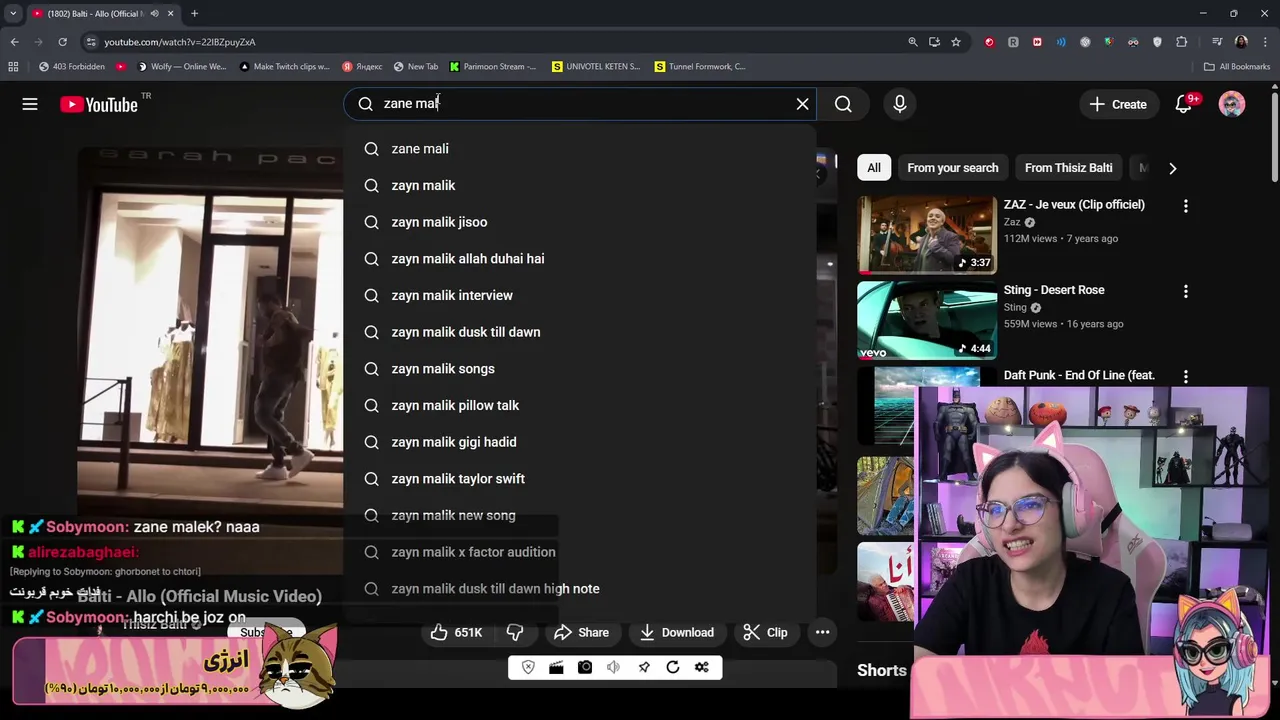Choose the 'zane mali' suggestion
Screen dimensions: 1280x720
click(580, 149)
